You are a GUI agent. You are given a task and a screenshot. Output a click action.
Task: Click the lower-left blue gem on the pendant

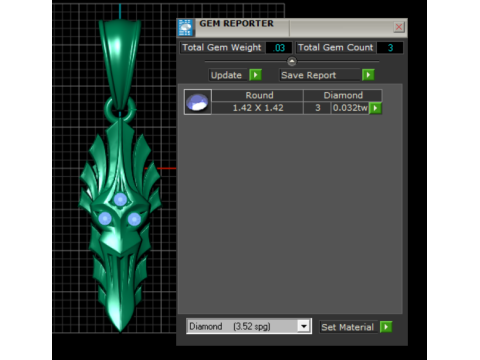pyautogui.click(x=105, y=219)
